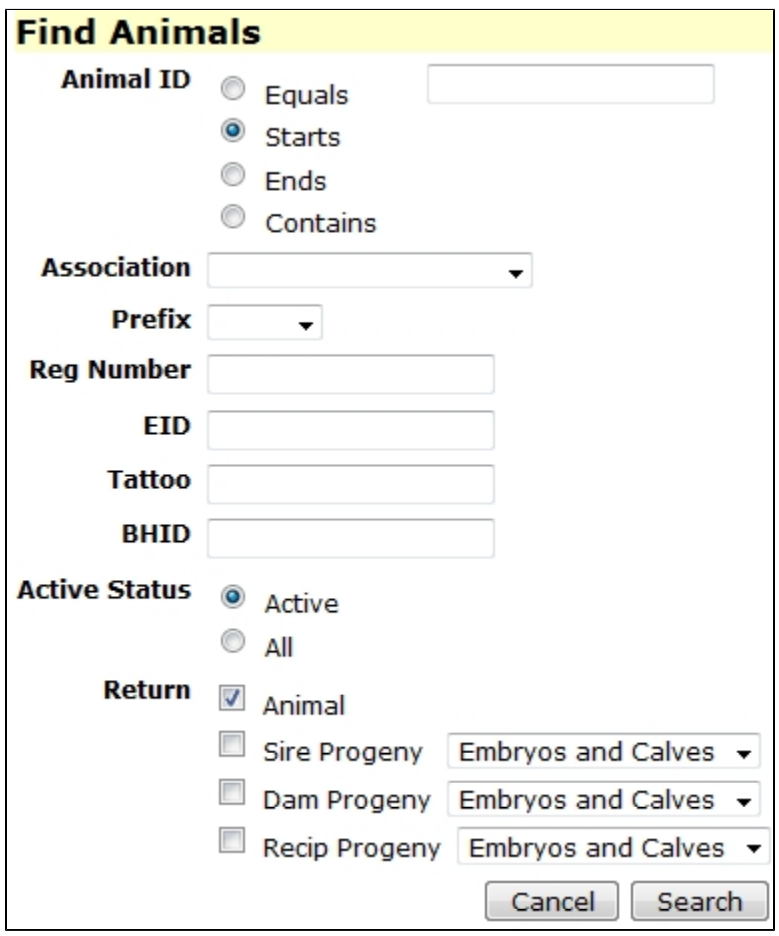Viewport: 779px width, 936px height.
Task: Run the animal Search button
Action: (700, 901)
